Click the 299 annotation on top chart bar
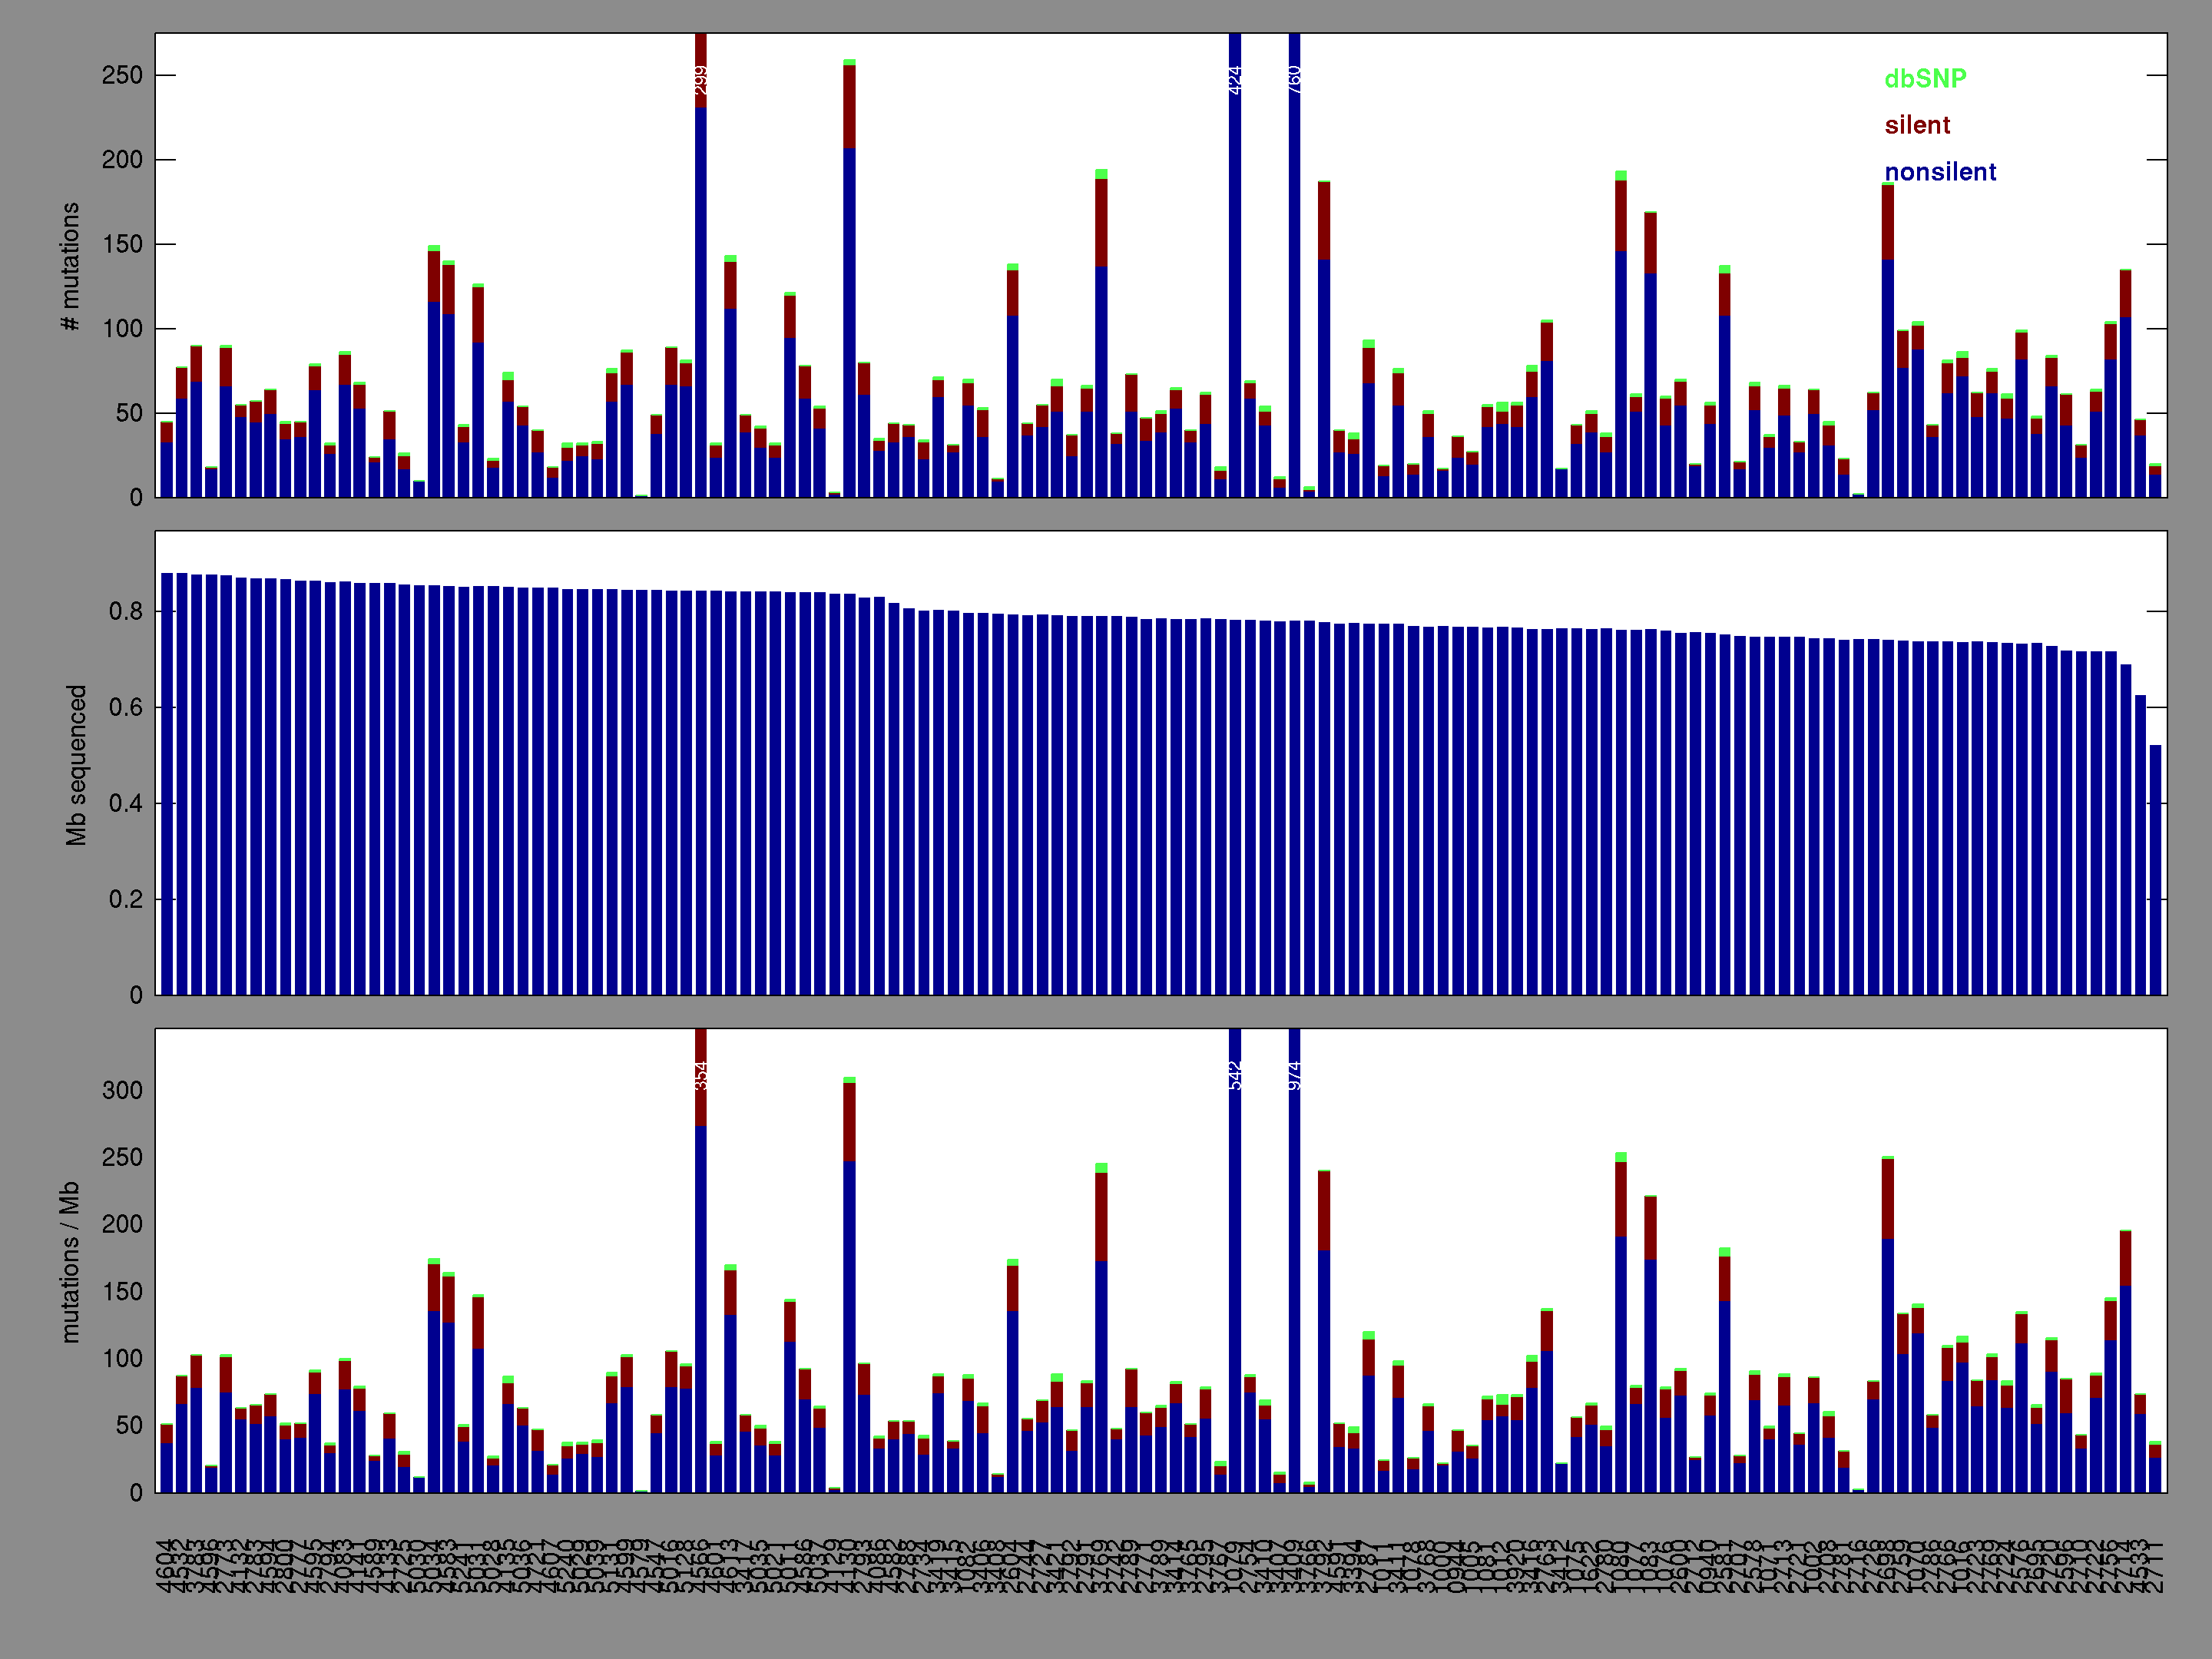The width and height of the screenshot is (2212, 1659). point(701,80)
